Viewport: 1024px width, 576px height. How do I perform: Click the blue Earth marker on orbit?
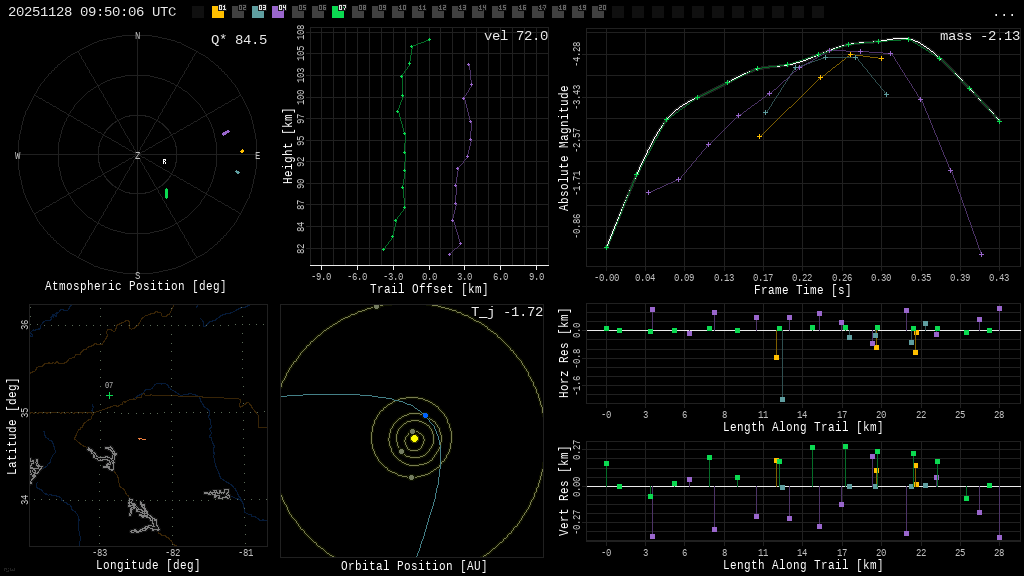[425, 415]
